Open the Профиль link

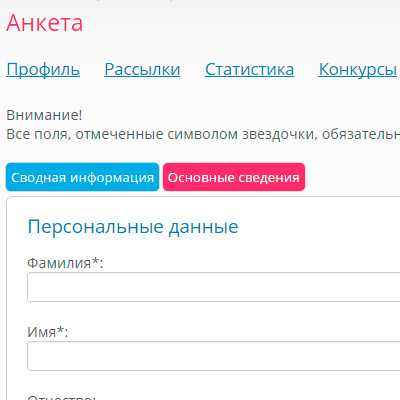click(x=43, y=70)
